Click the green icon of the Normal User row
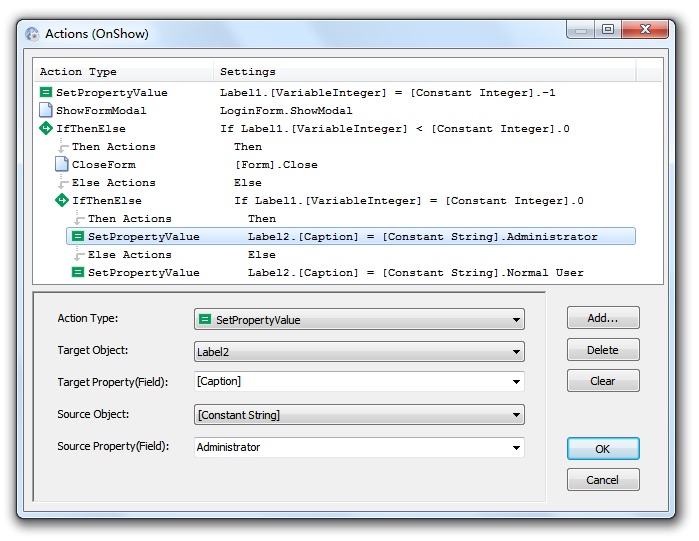The width and height of the screenshot is (699, 541). click(x=78, y=272)
